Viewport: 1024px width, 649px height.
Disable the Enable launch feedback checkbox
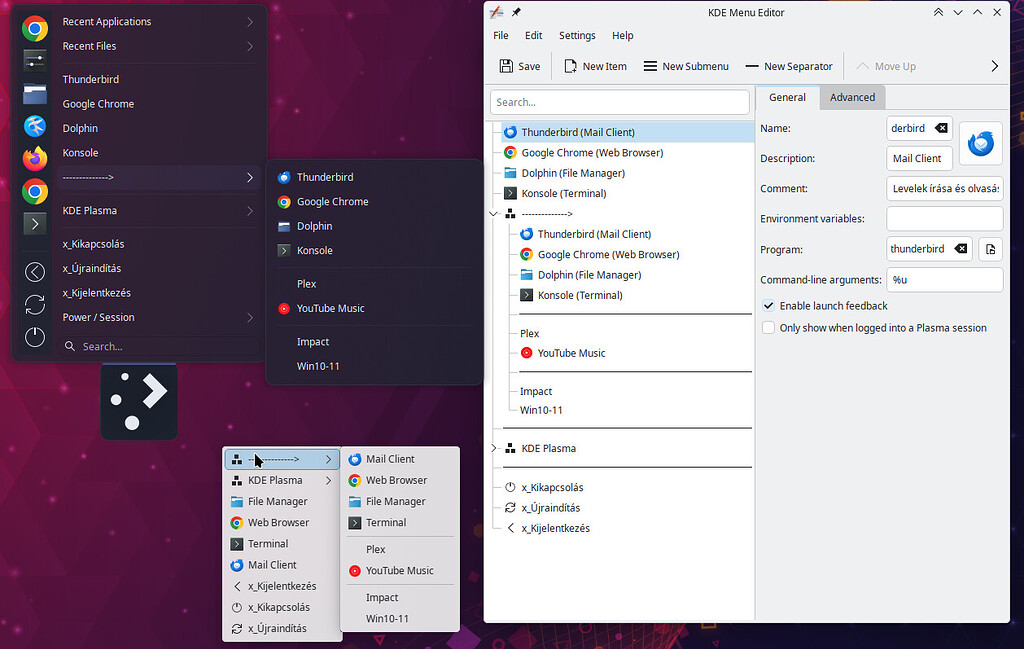click(x=768, y=306)
